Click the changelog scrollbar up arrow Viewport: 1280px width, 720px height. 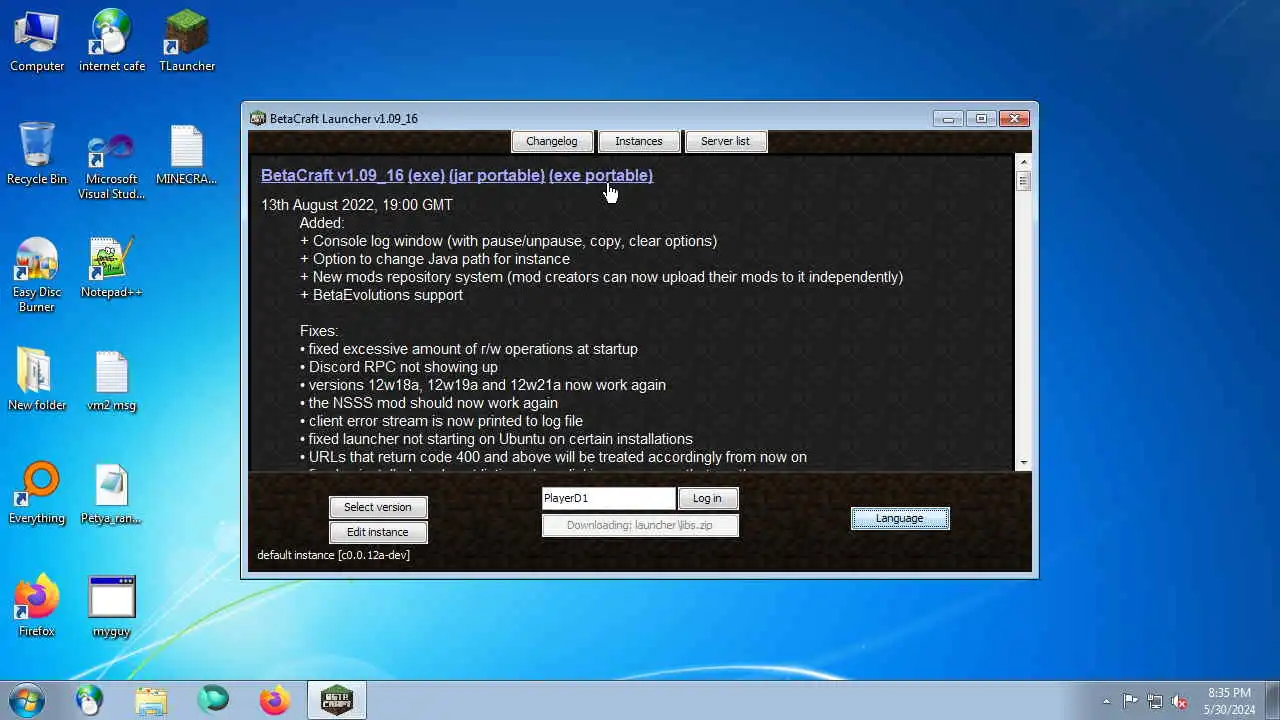pyautogui.click(x=1023, y=162)
